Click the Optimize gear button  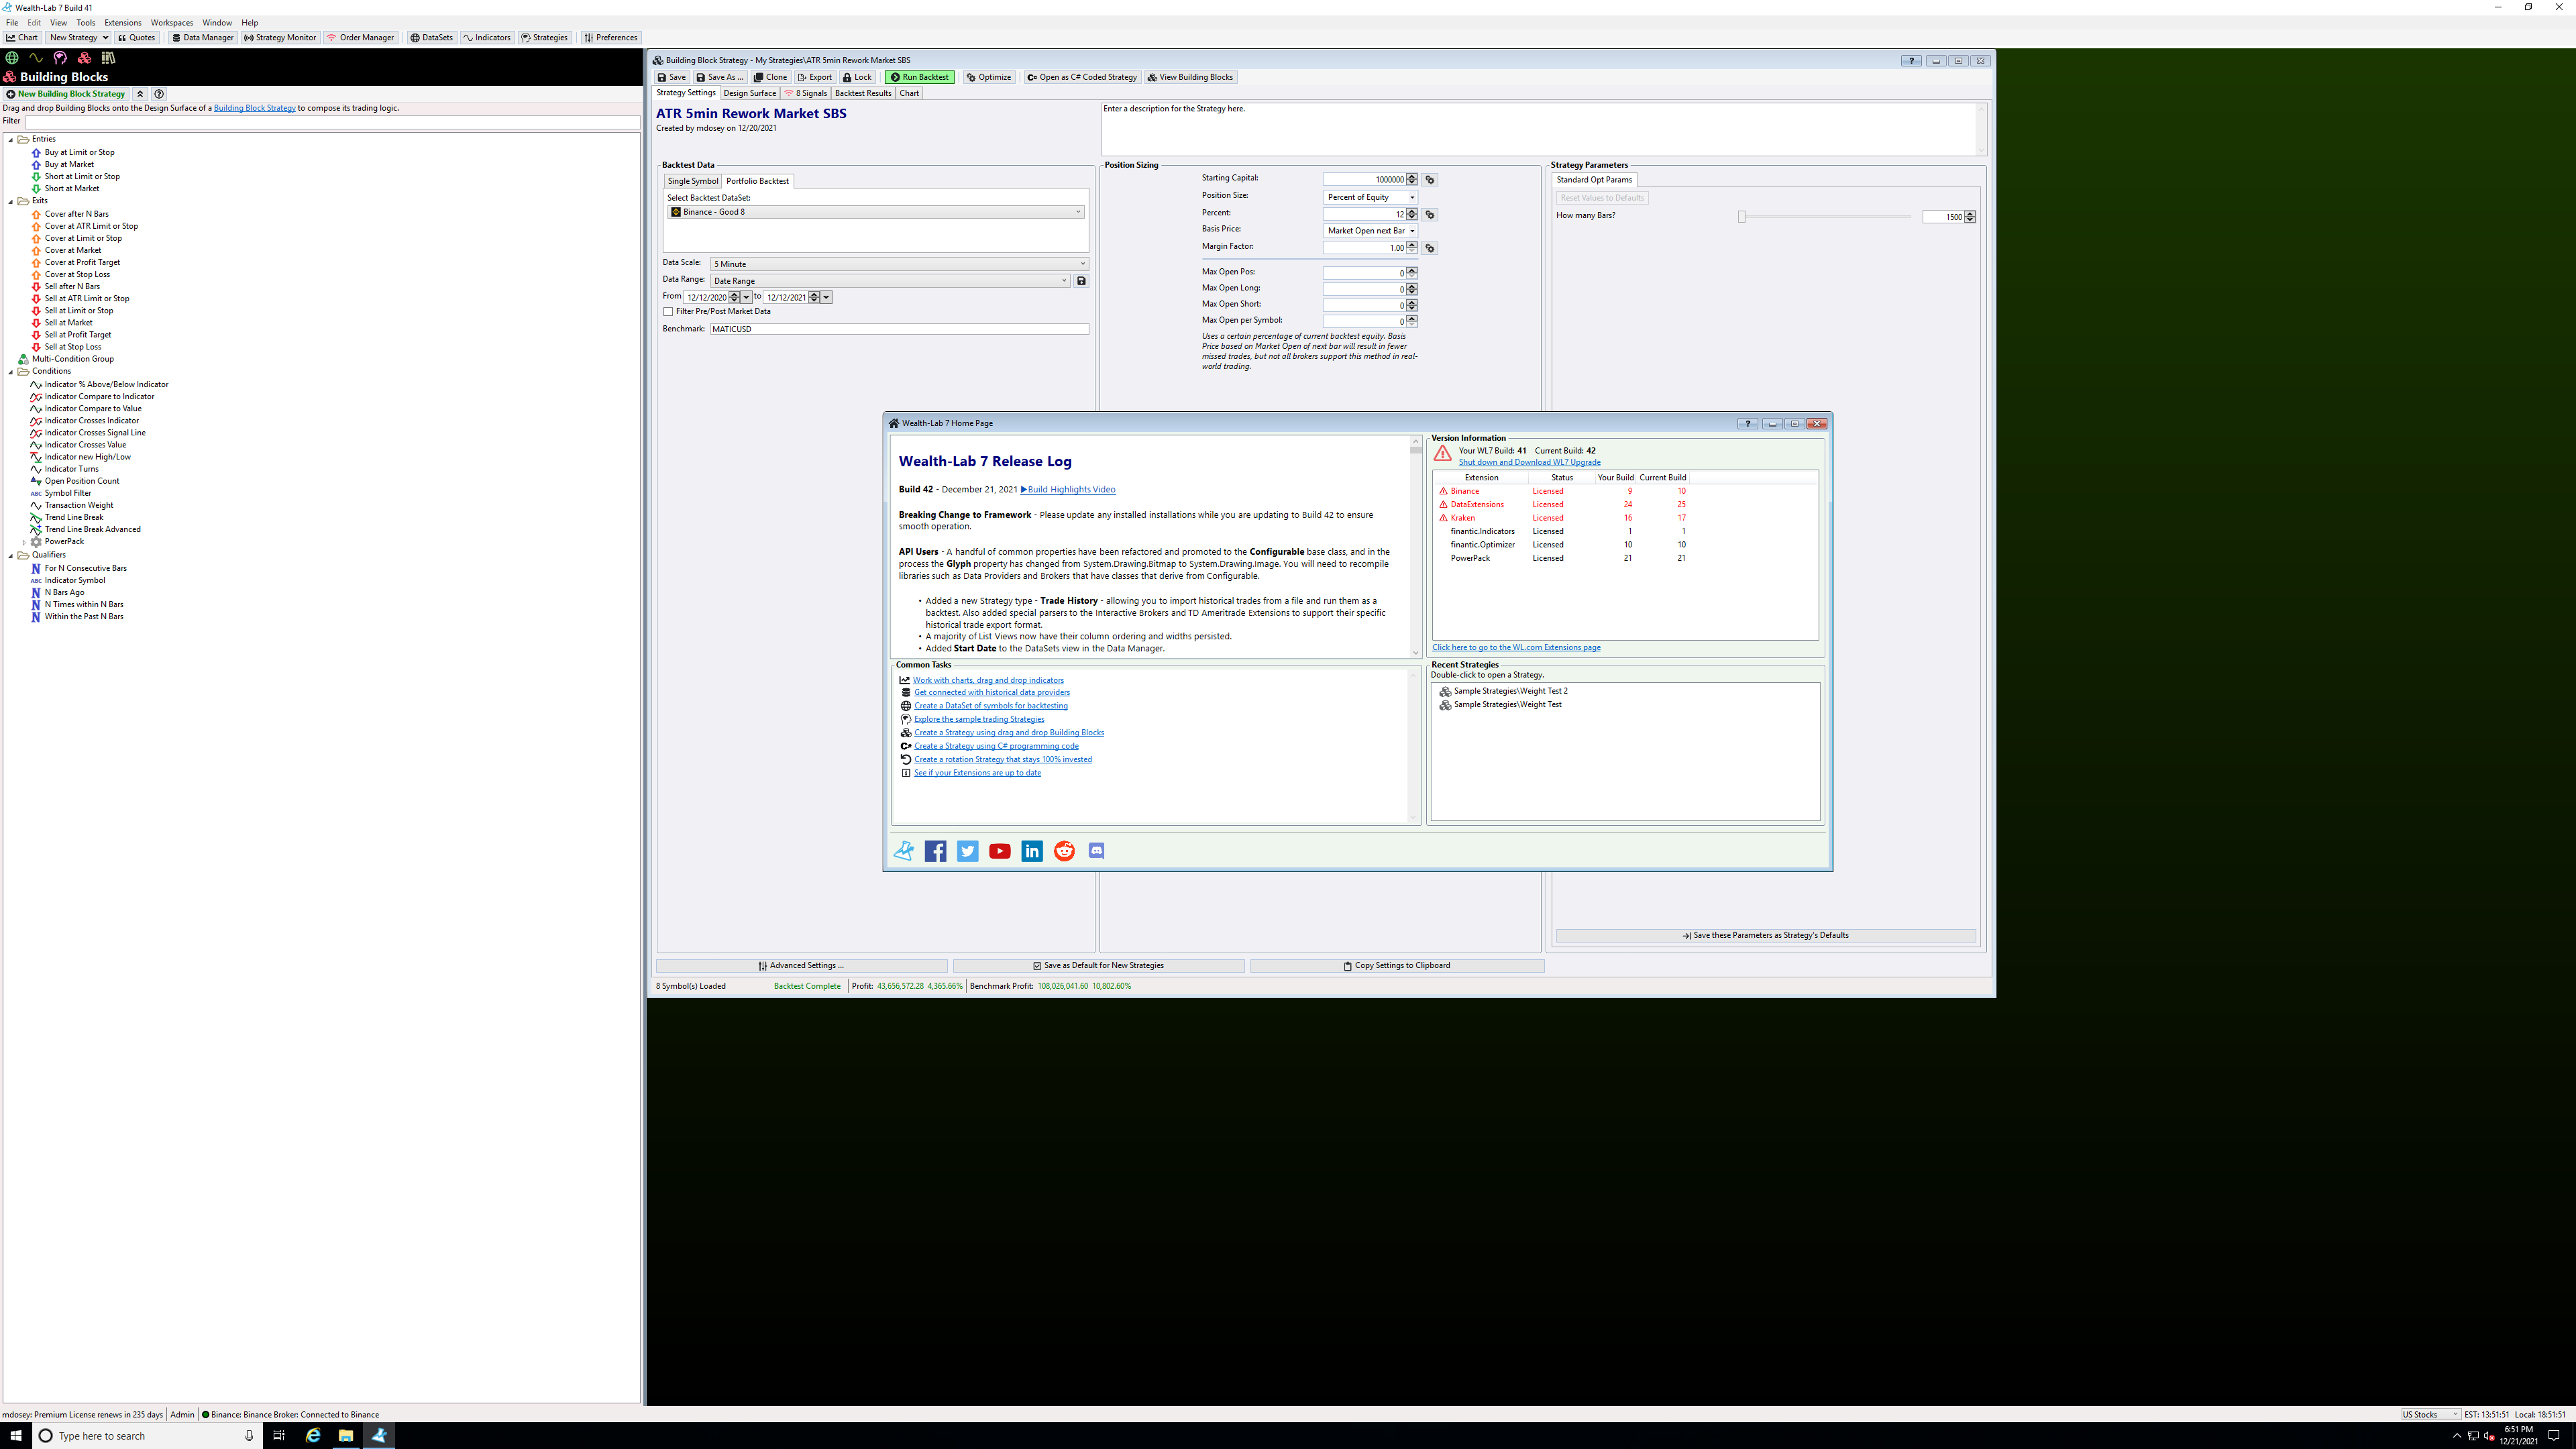(x=989, y=77)
